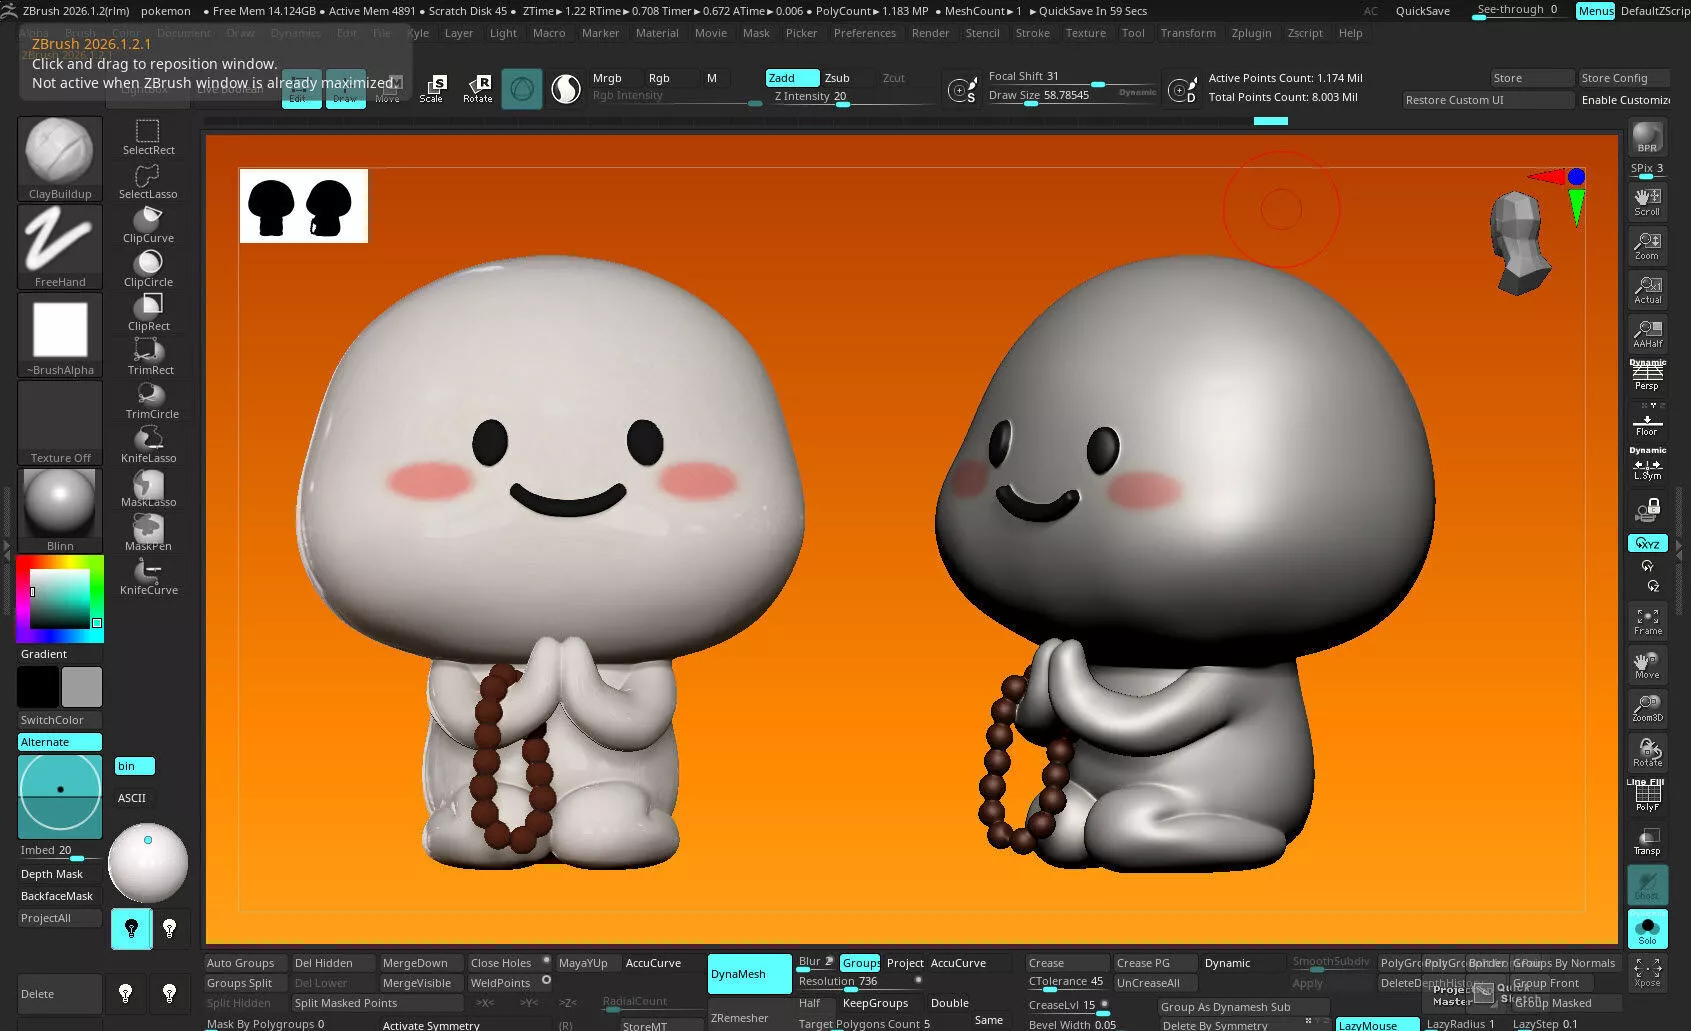Adjust DynaMesh Resolution slider

click(860, 982)
